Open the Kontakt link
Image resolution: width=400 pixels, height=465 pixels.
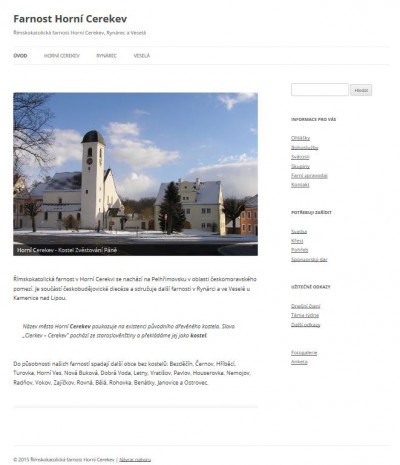coord(300,185)
